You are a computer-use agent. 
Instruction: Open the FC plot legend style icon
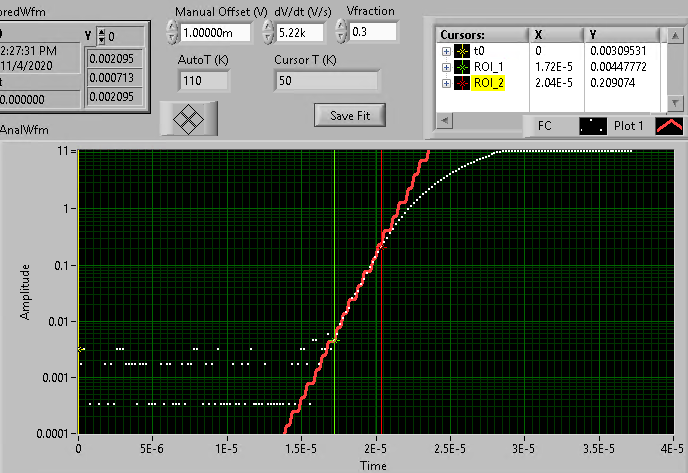click(592, 127)
